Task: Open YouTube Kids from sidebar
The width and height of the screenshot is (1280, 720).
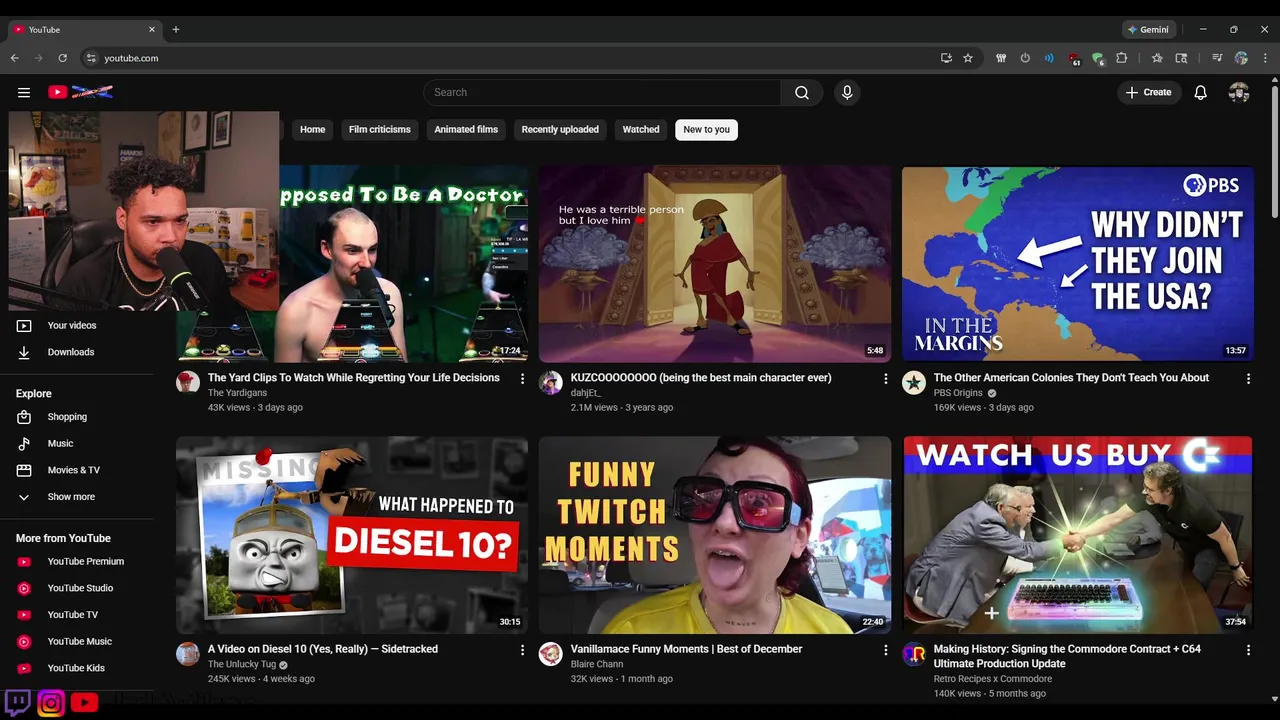Action: (77, 668)
